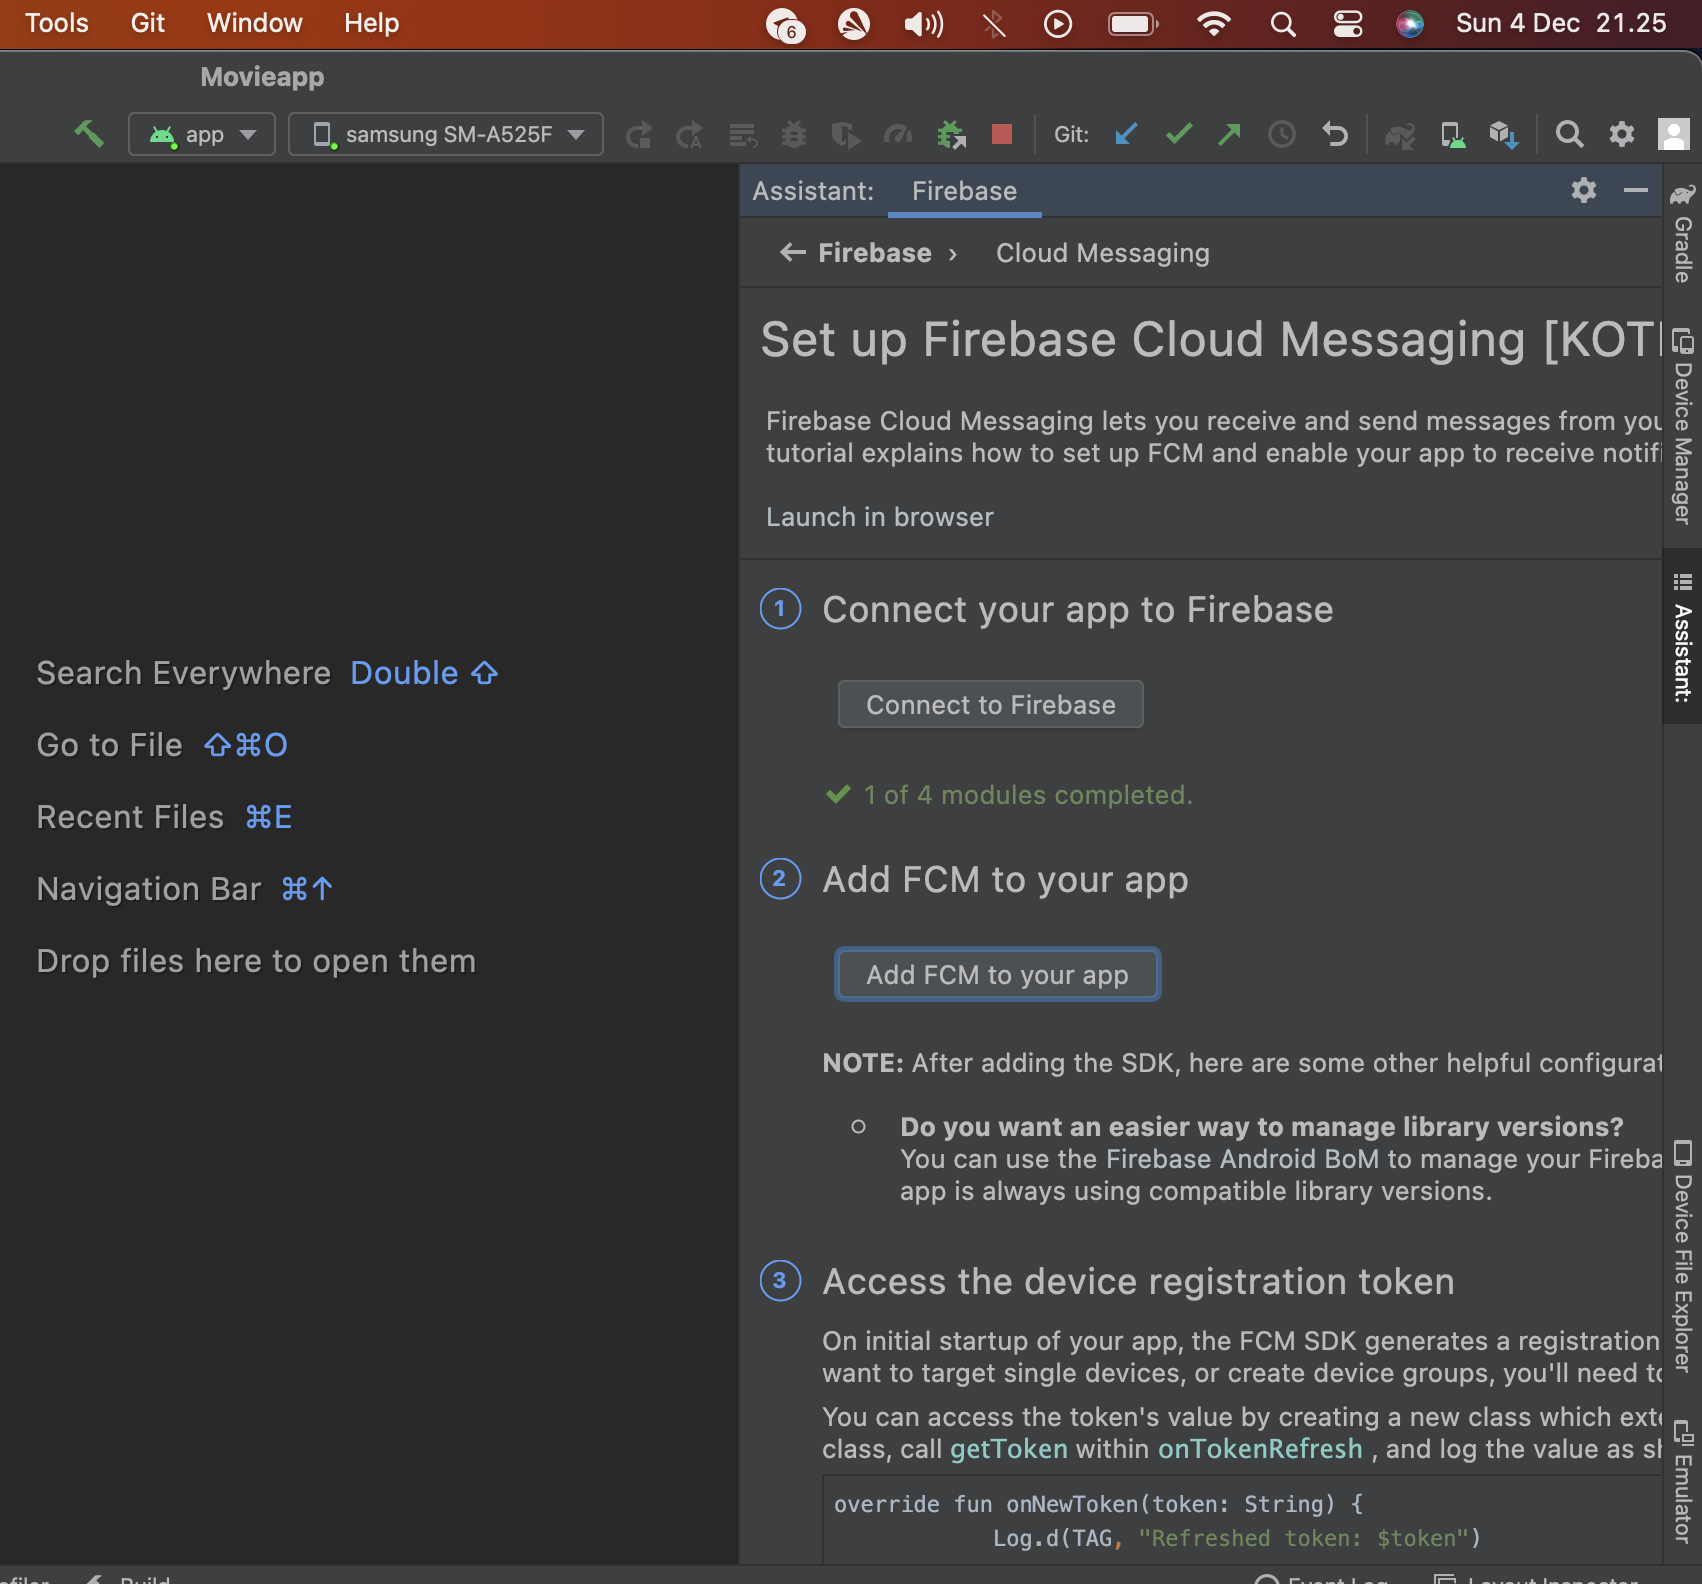Click the '1 of 4 modules completed.' text
This screenshot has height=1584, width=1702.
[1027, 795]
